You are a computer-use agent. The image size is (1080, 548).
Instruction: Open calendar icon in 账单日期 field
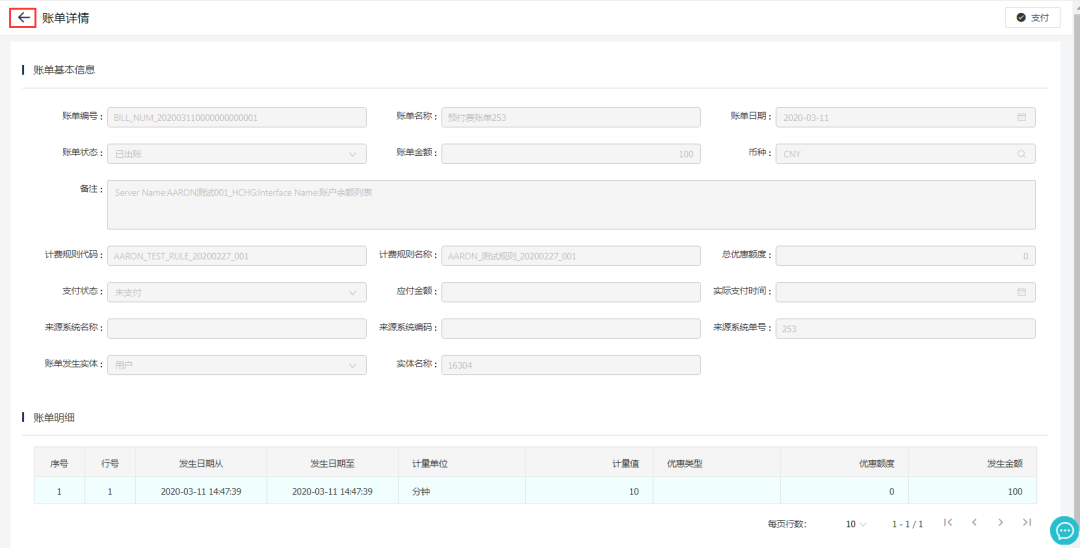tap(1021, 117)
